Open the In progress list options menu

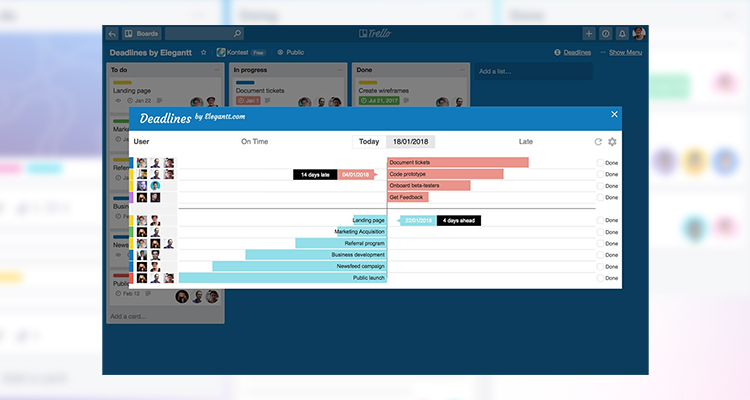340,70
